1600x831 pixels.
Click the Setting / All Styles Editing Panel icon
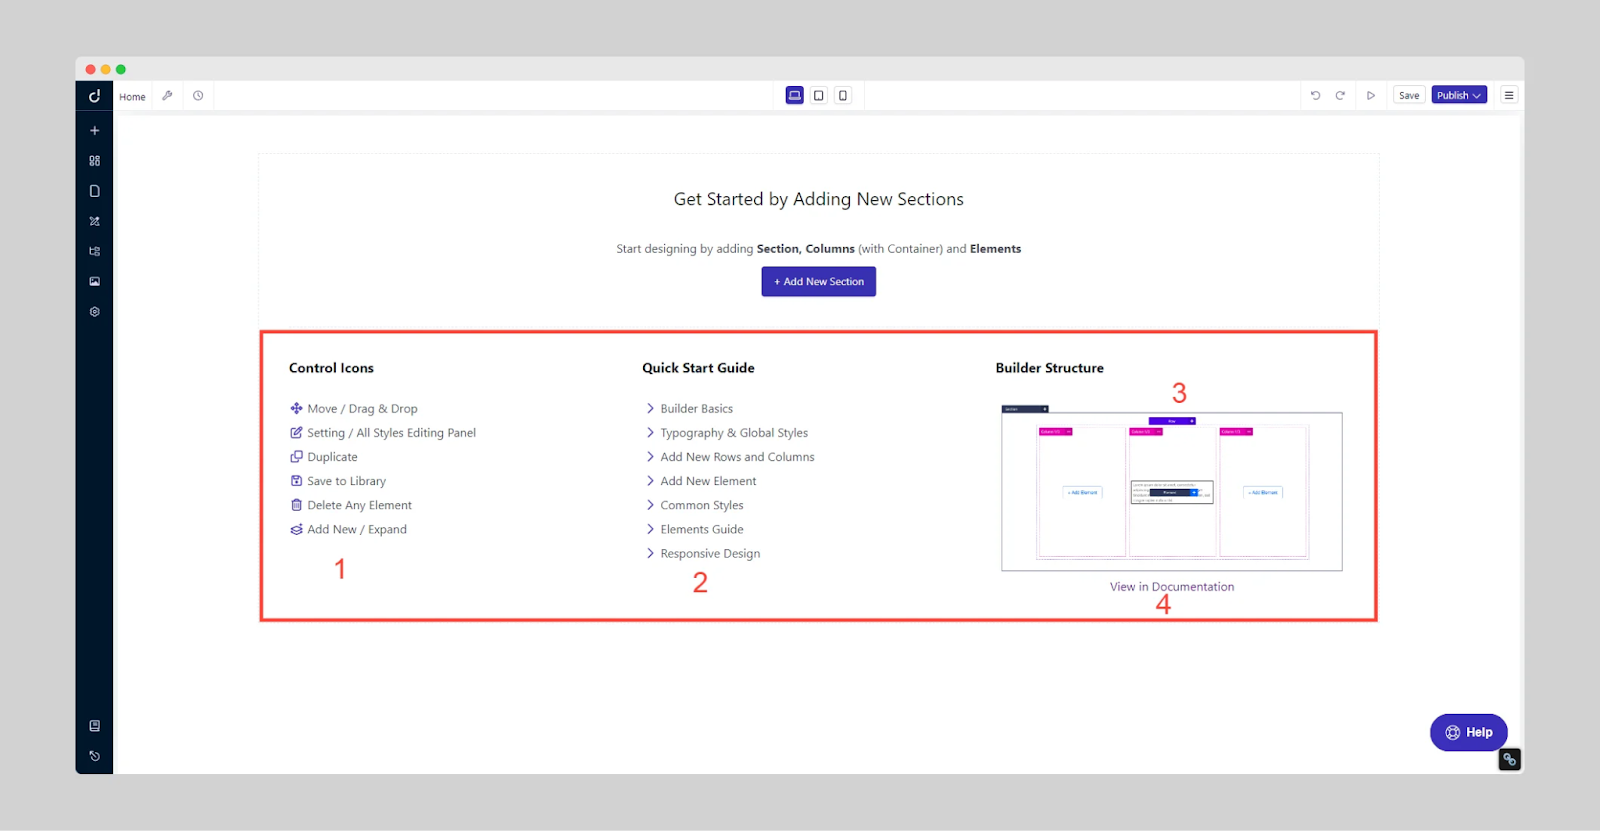click(296, 433)
